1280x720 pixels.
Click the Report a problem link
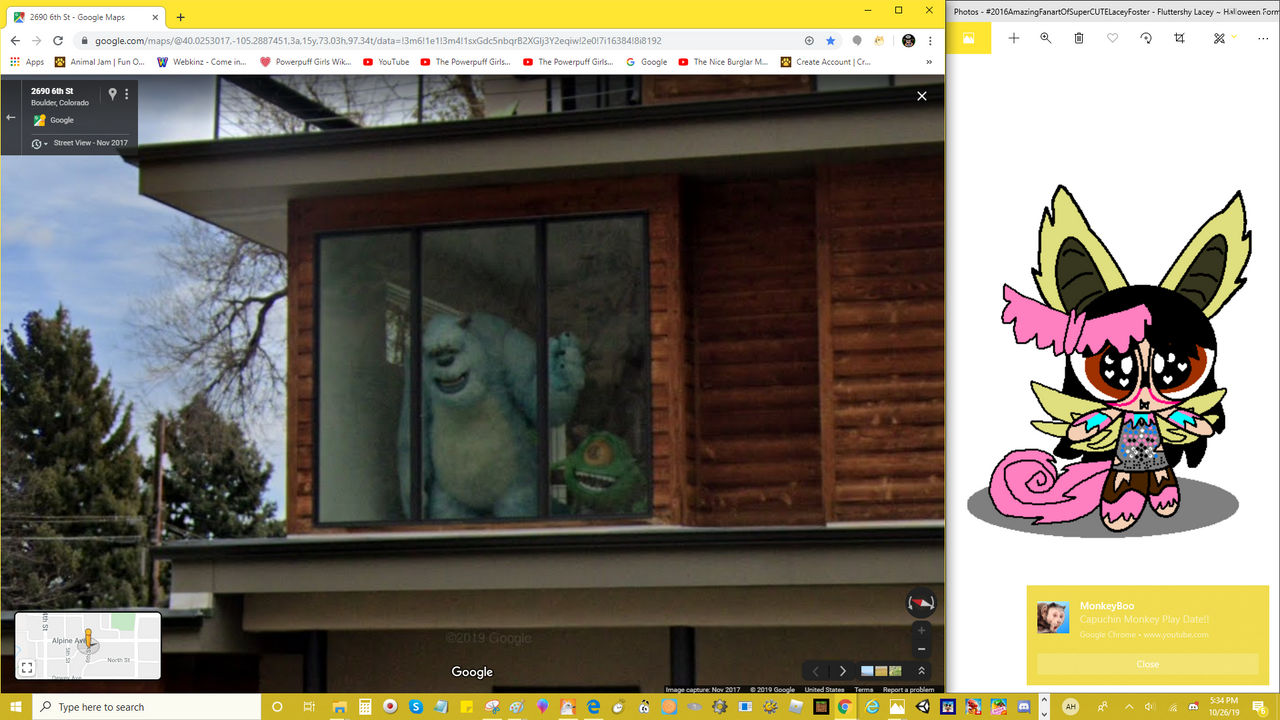click(x=908, y=689)
